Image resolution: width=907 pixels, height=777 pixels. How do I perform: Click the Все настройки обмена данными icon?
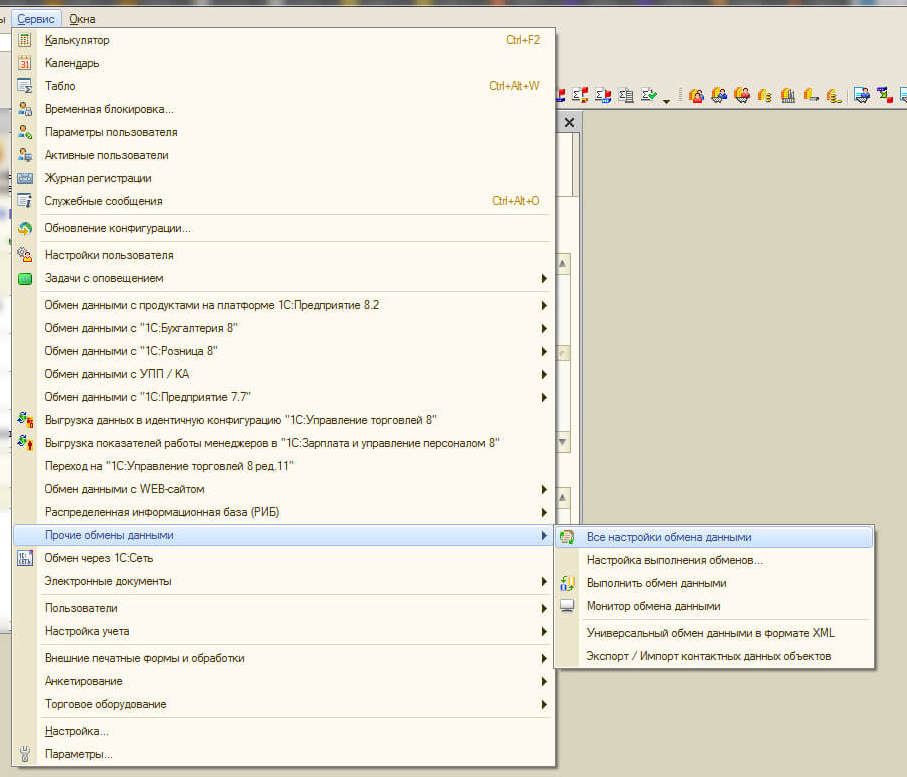(567, 537)
